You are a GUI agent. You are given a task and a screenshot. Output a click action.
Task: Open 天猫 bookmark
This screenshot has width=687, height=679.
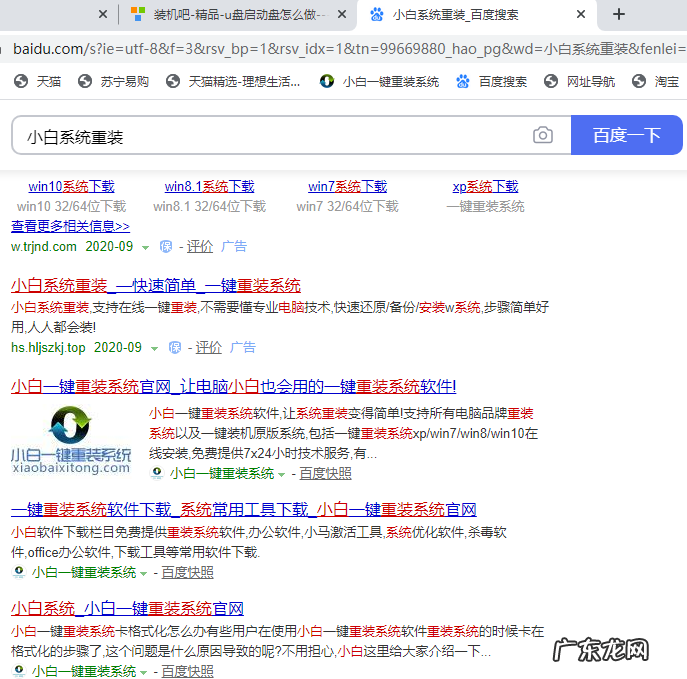click(x=37, y=81)
